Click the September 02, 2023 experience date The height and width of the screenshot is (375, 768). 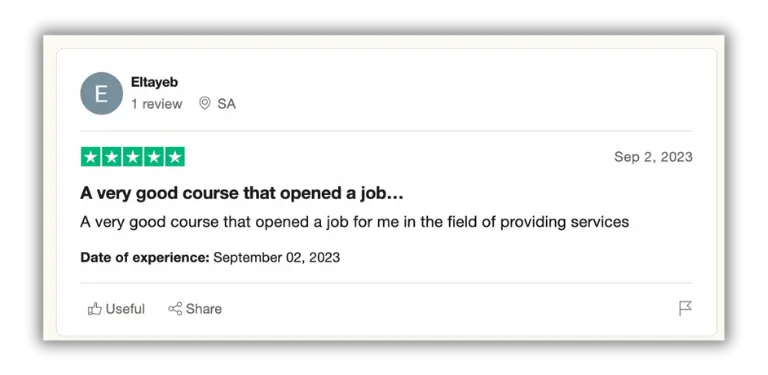[x=277, y=258]
